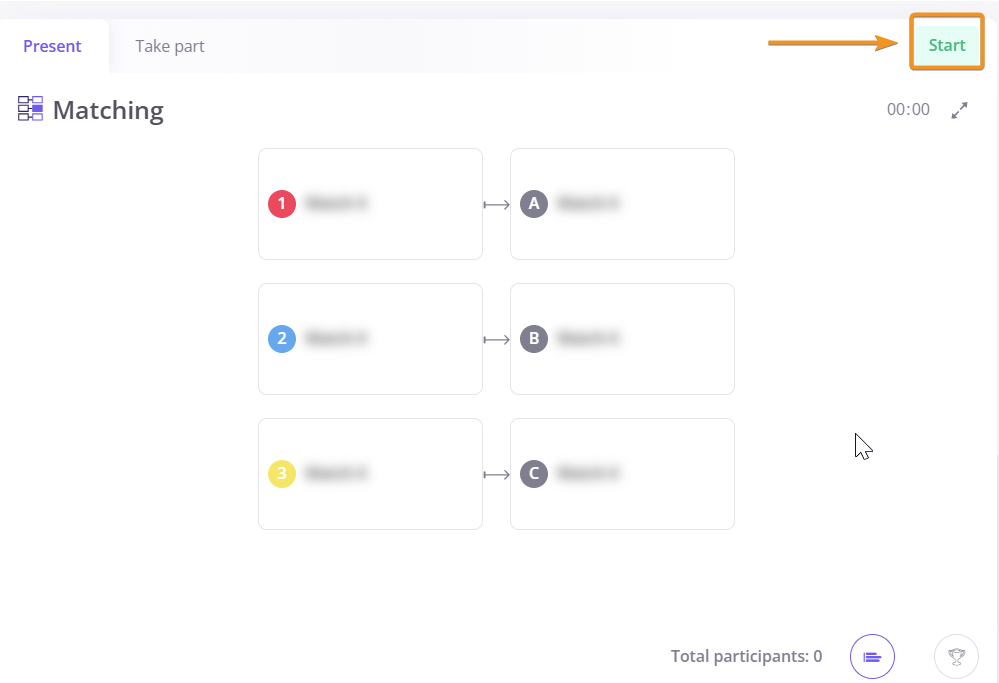Click the arrow linking 1 to A

click(496, 205)
